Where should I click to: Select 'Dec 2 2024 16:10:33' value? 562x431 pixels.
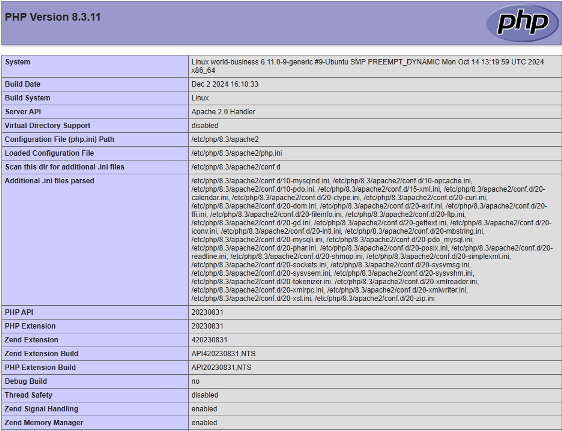click(x=225, y=84)
